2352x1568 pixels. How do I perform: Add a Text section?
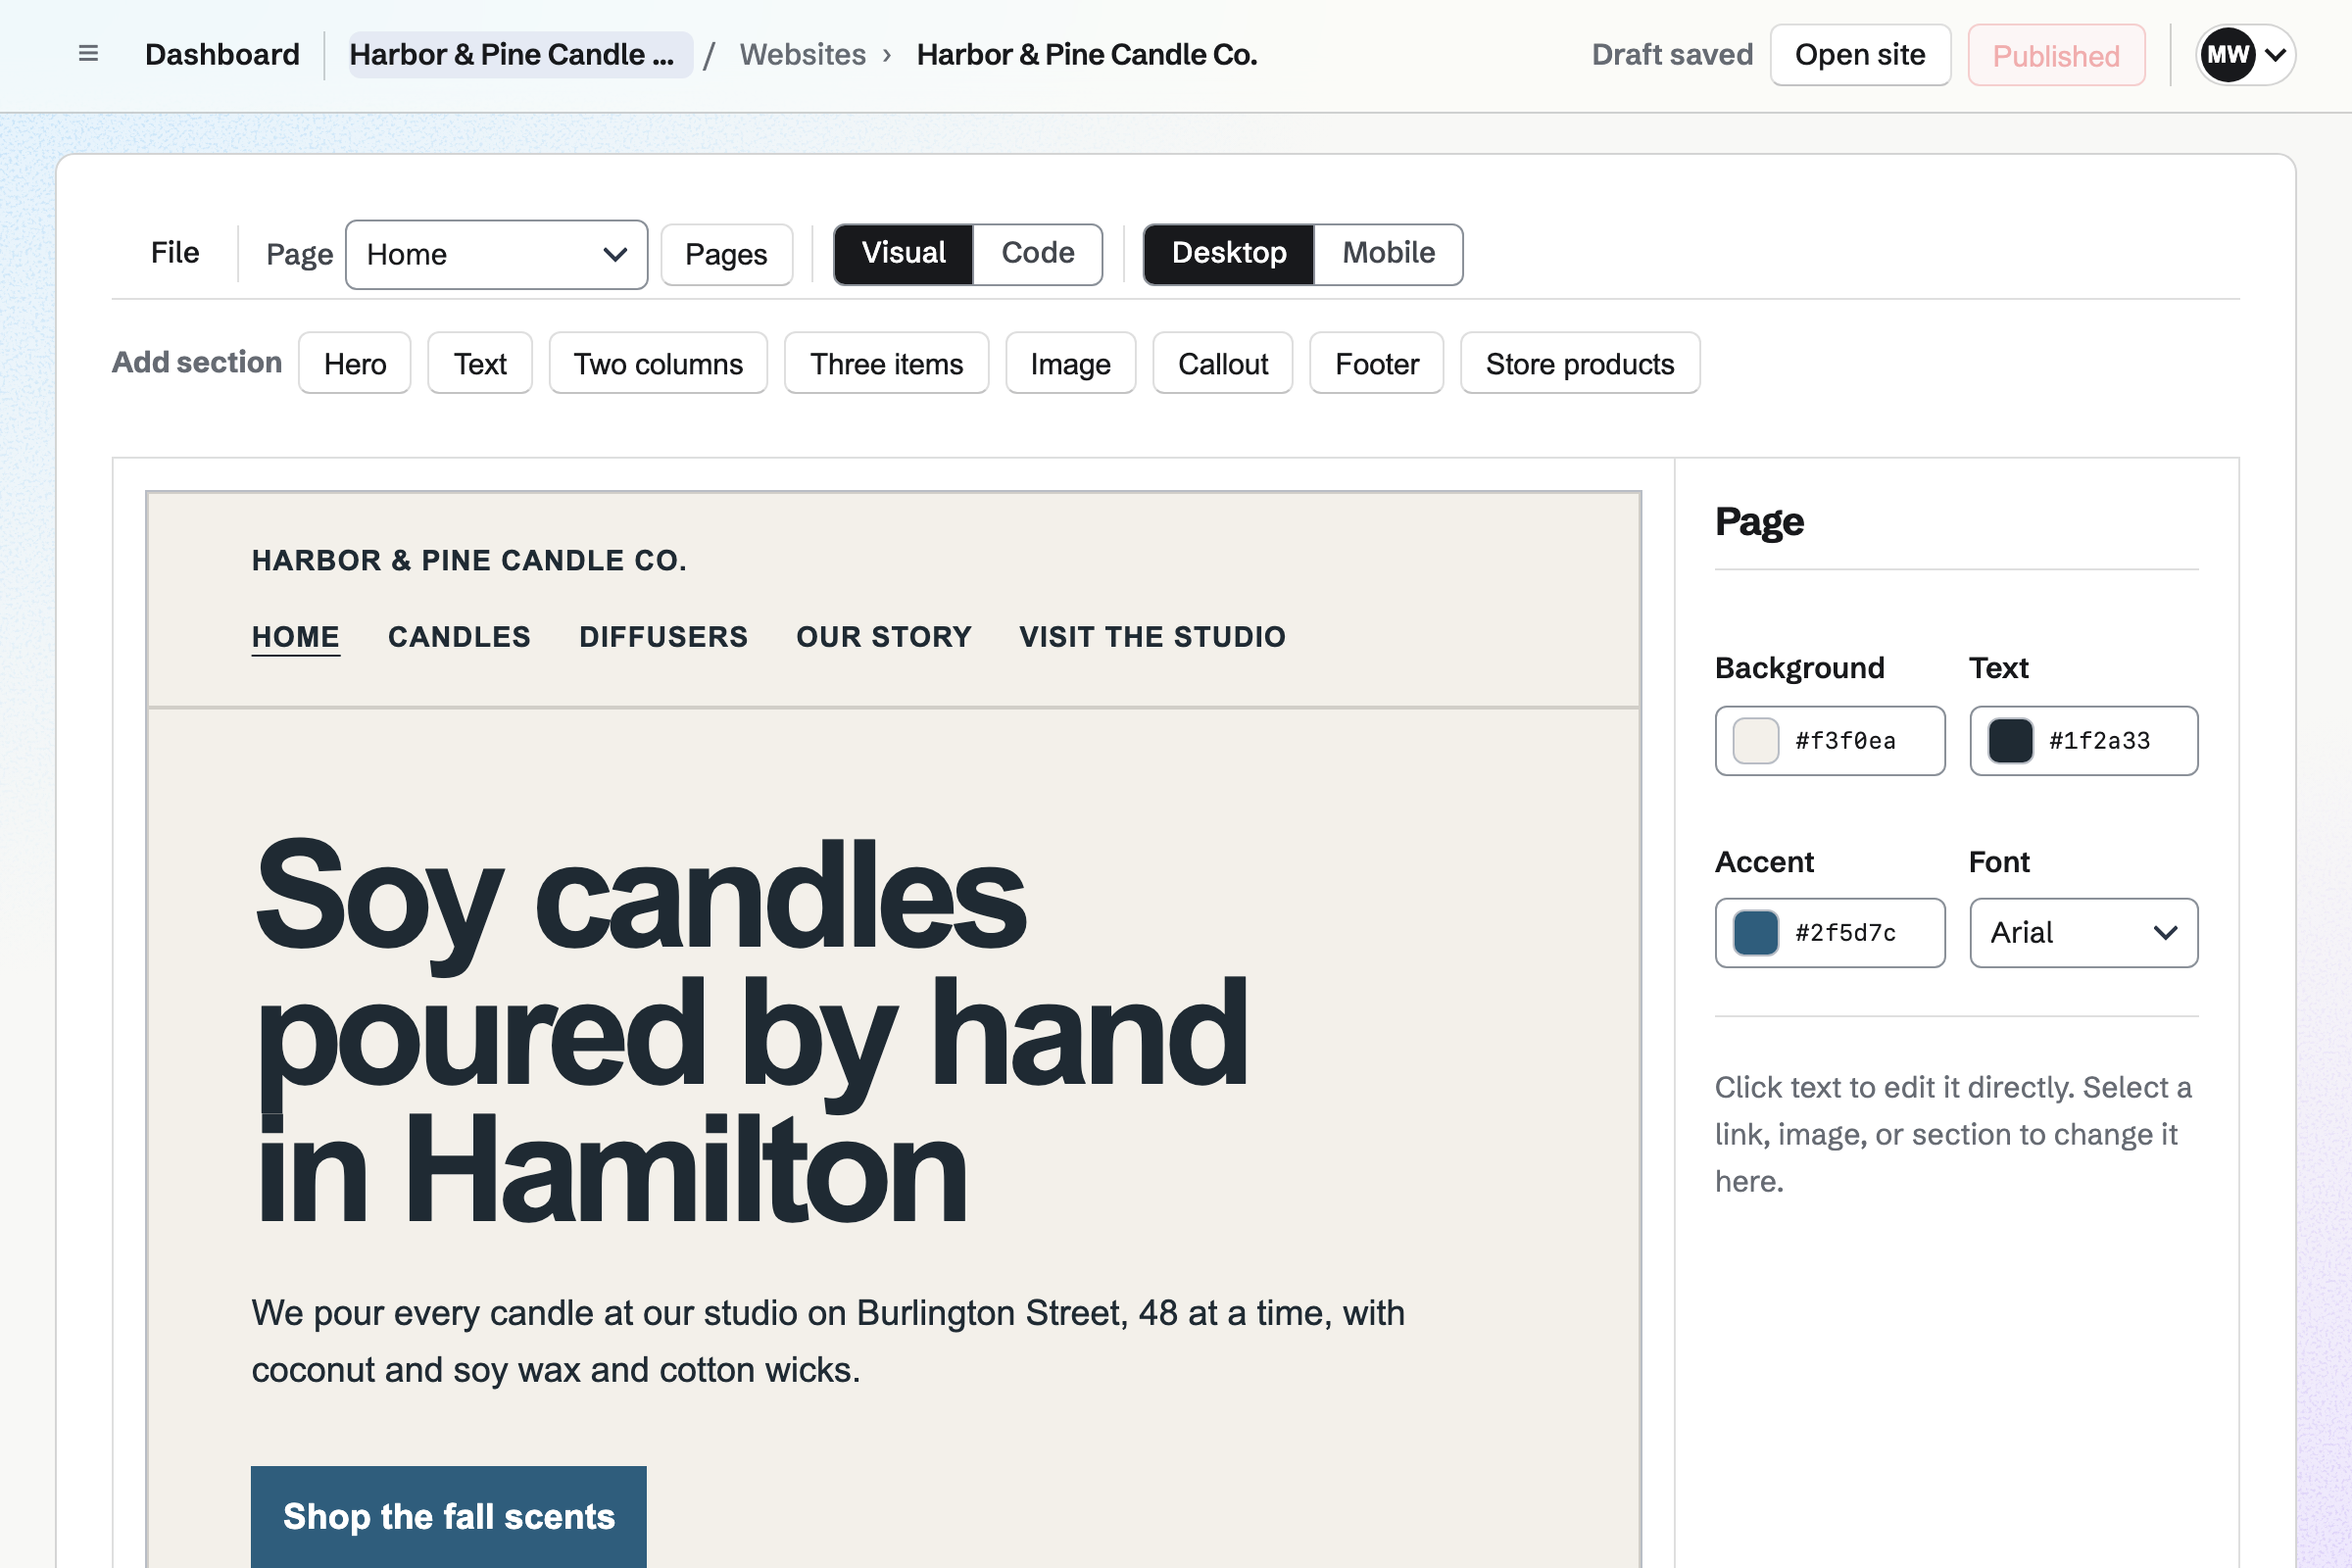click(x=480, y=363)
